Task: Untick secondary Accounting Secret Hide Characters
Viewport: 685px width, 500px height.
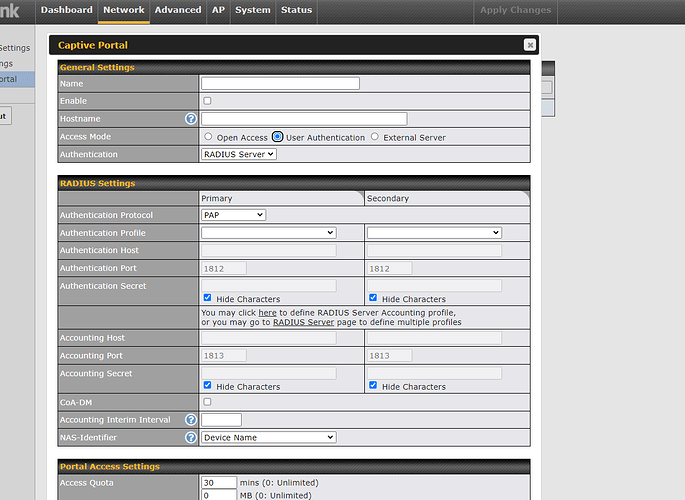Action: tap(373, 385)
